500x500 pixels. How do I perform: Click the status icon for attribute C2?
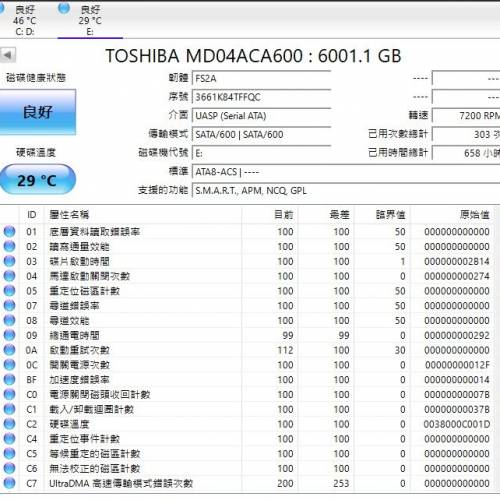point(9,424)
